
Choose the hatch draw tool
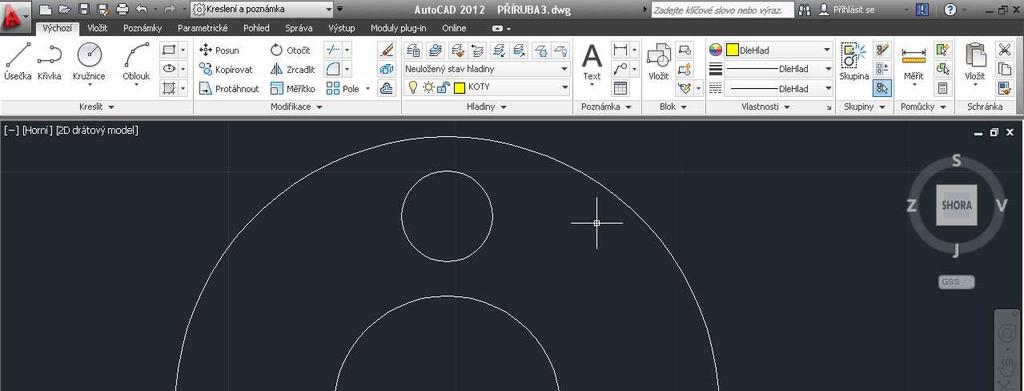(169, 87)
